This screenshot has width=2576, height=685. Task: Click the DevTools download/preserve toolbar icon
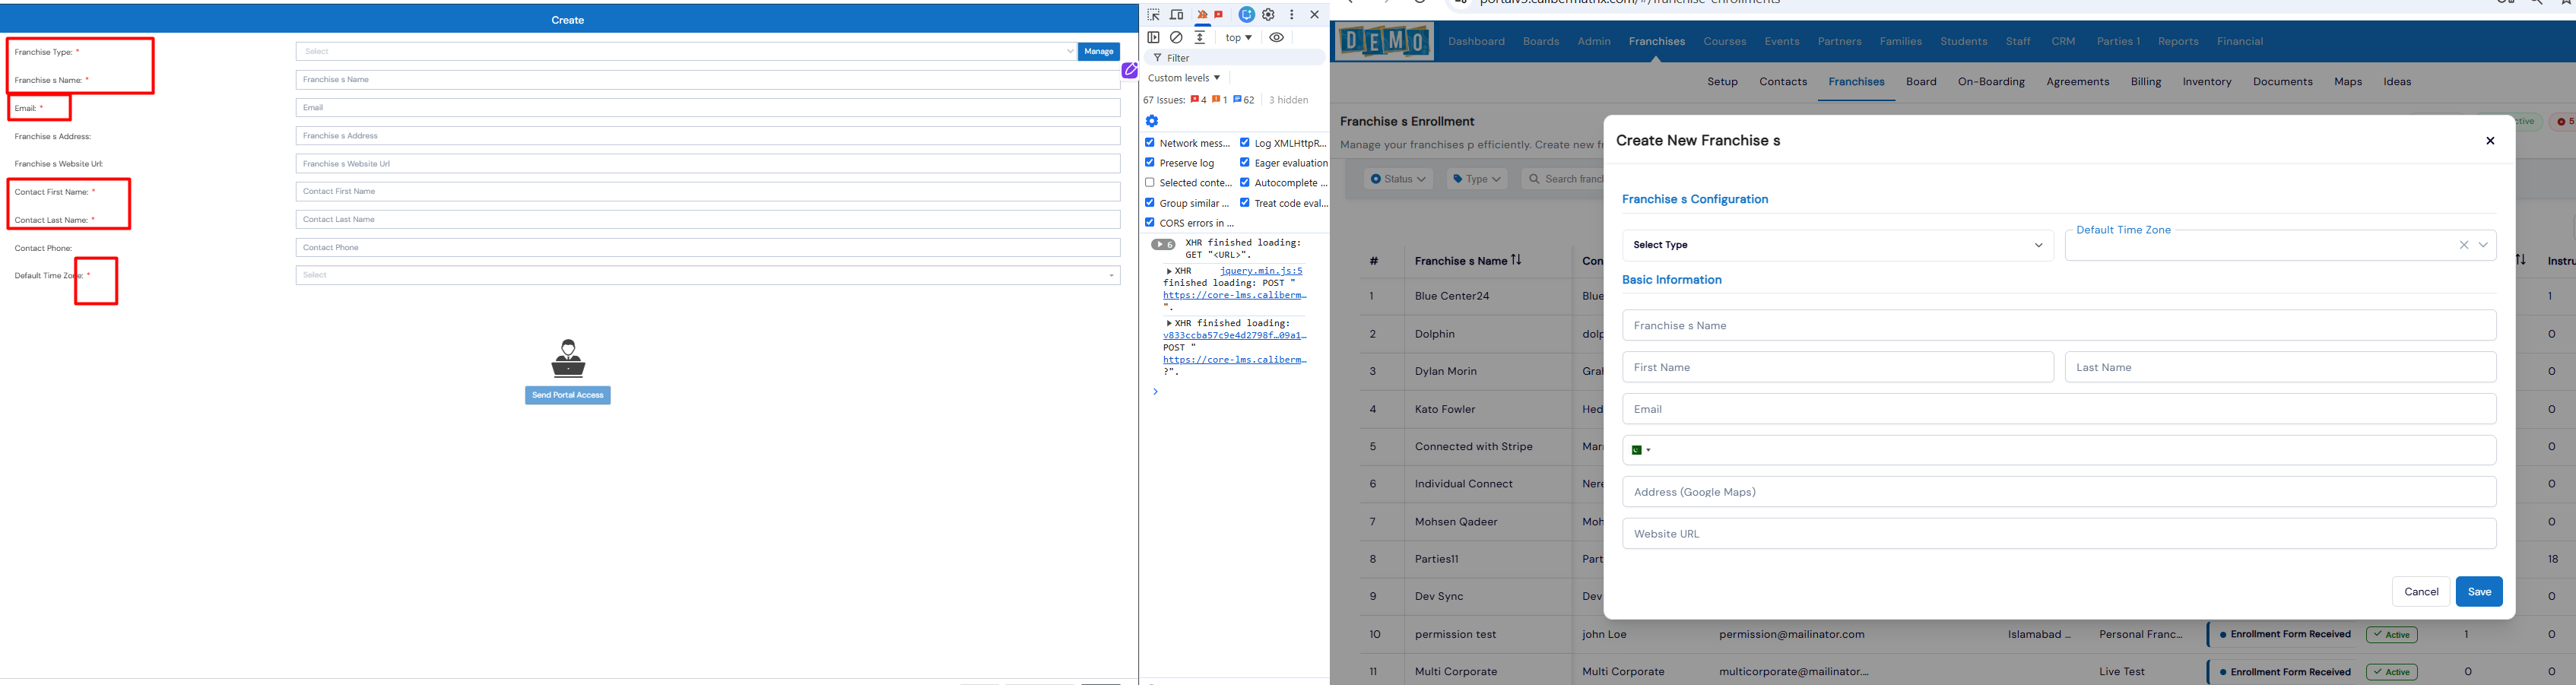(1200, 37)
